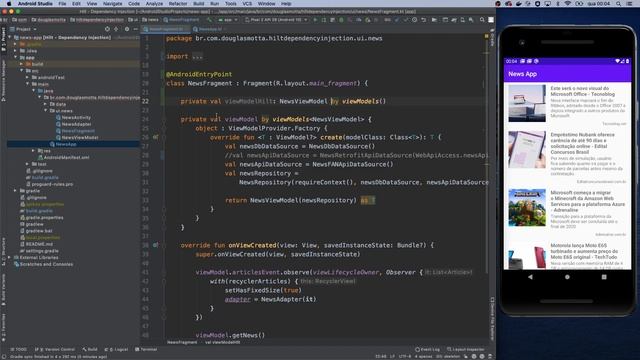Click the Undo arrow icon in toolbar
Viewport: 640px width, 360px height.
pyautogui.click(x=424, y=20)
